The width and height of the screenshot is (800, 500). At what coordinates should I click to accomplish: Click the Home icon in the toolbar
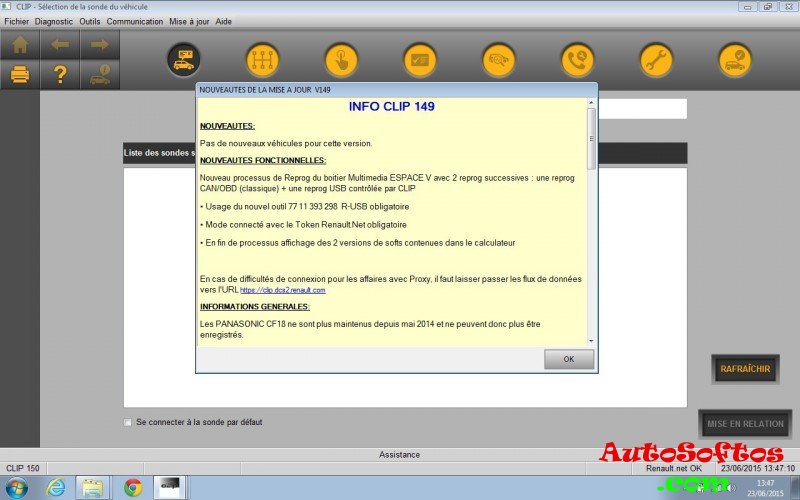[20, 44]
